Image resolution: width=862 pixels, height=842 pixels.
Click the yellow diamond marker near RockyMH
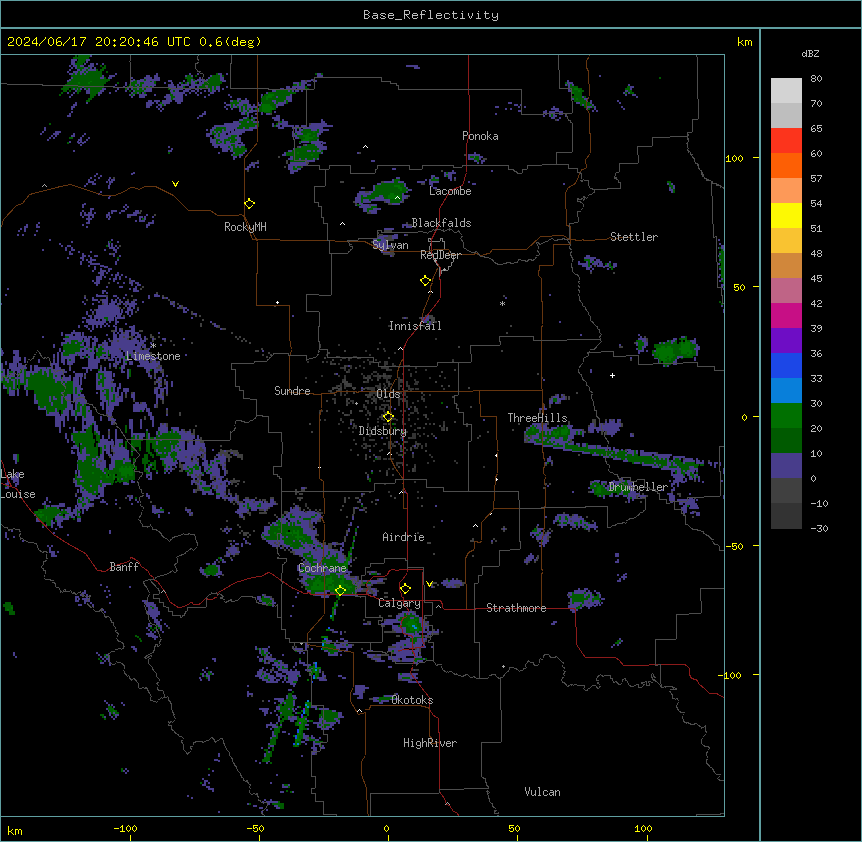click(x=250, y=204)
